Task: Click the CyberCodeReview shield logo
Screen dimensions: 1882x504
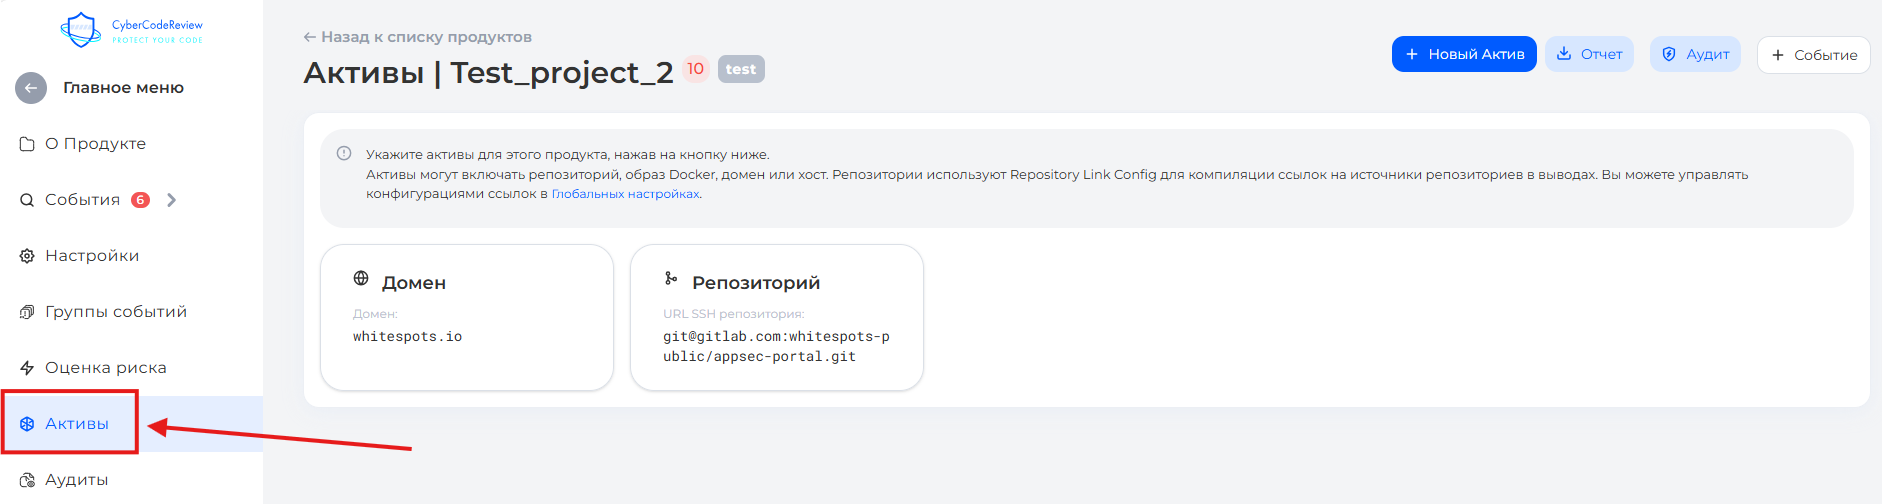Action: 81,30
